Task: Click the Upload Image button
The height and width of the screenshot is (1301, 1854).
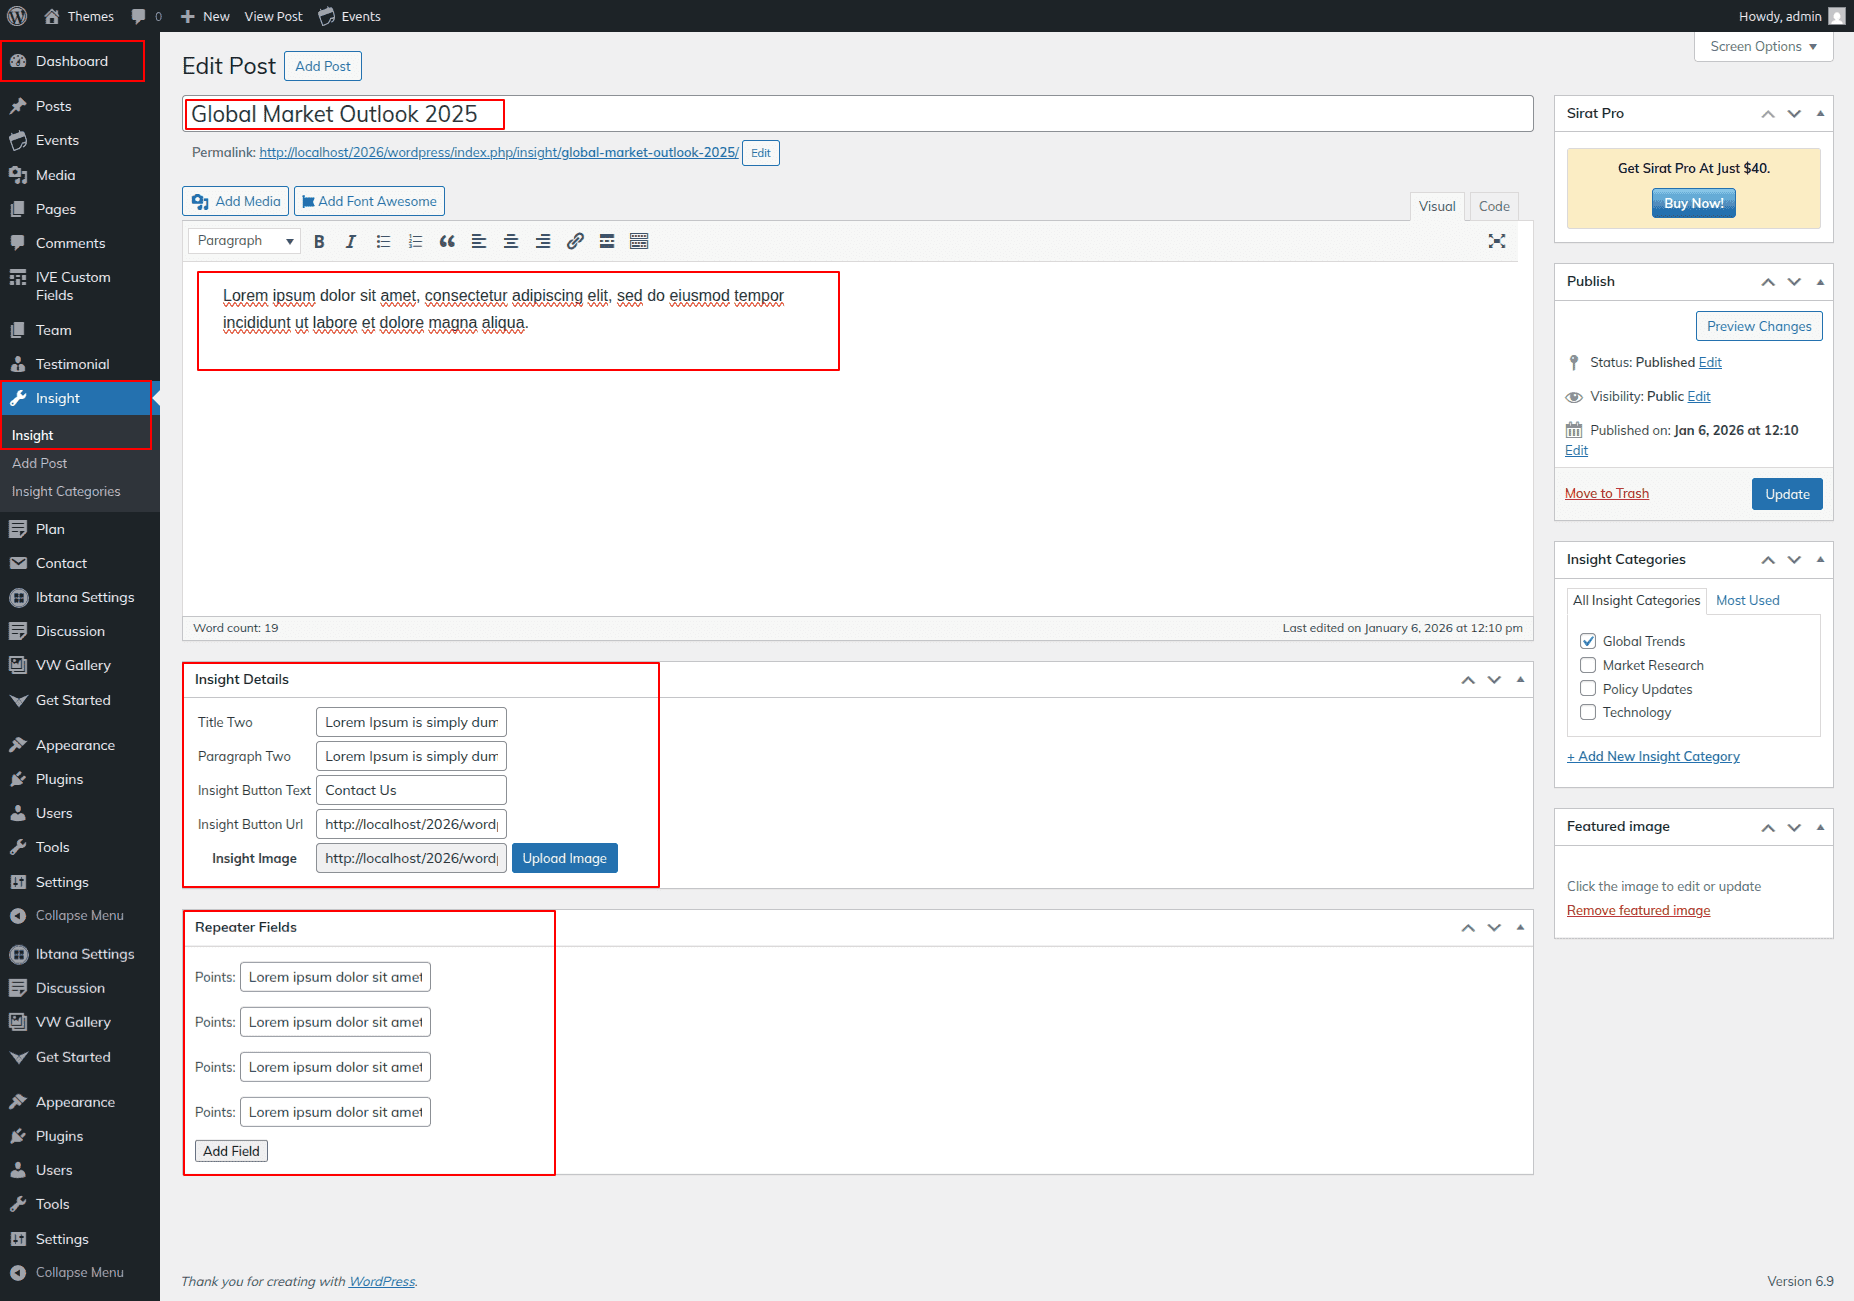Action: (564, 858)
